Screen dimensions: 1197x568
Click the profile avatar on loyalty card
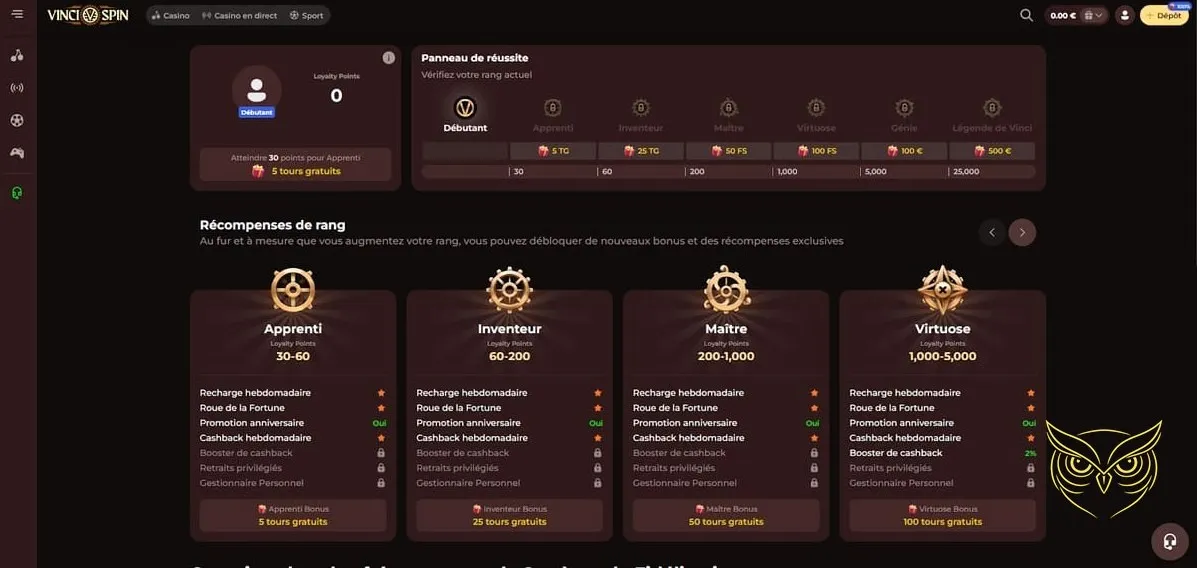tap(256, 89)
